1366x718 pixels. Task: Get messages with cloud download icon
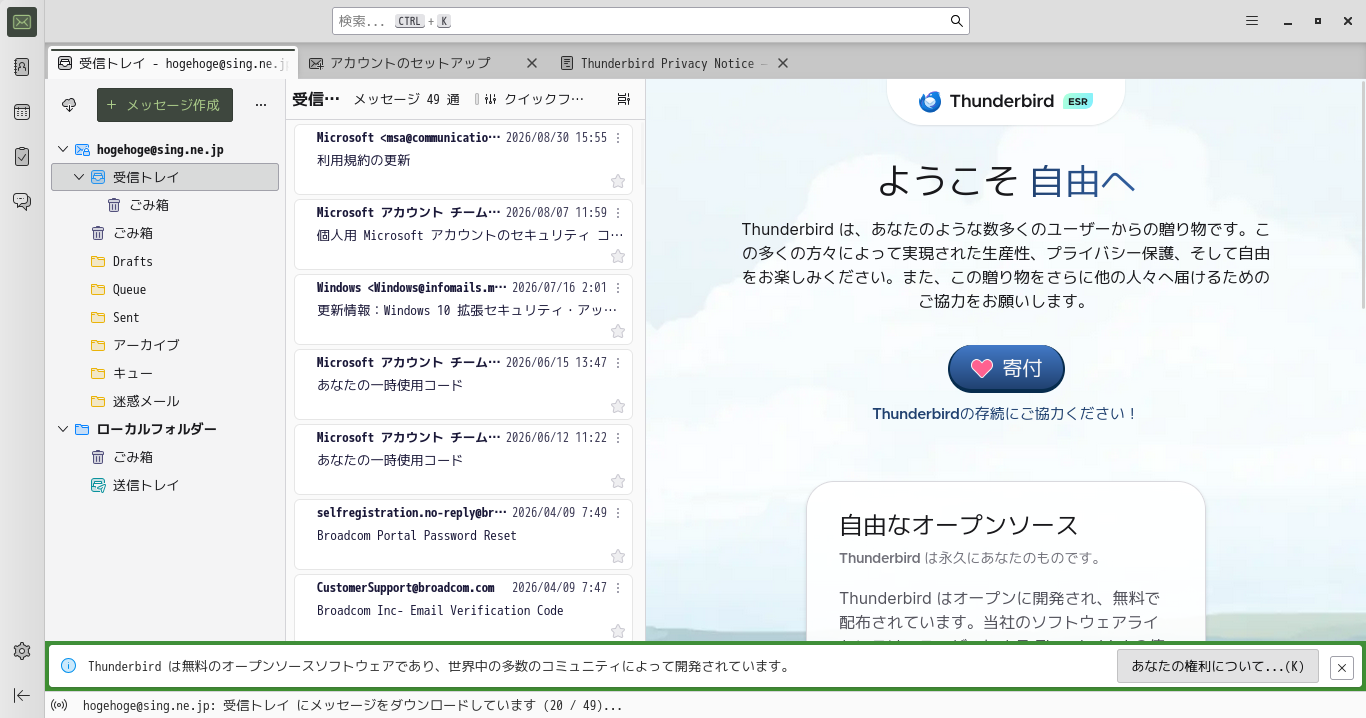tap(69, 105)
